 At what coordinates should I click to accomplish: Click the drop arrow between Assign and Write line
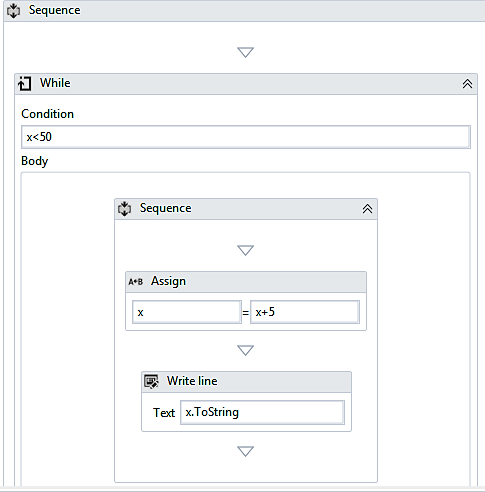245,350
